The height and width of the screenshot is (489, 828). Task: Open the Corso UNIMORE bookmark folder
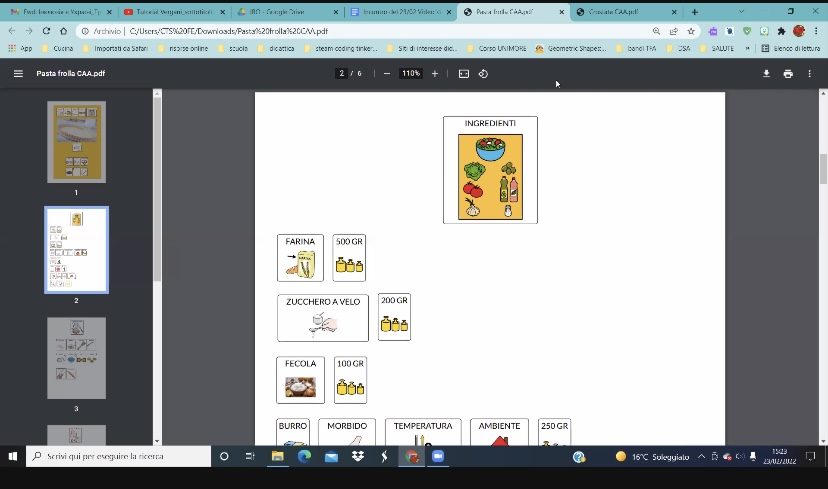pos(497,48)
